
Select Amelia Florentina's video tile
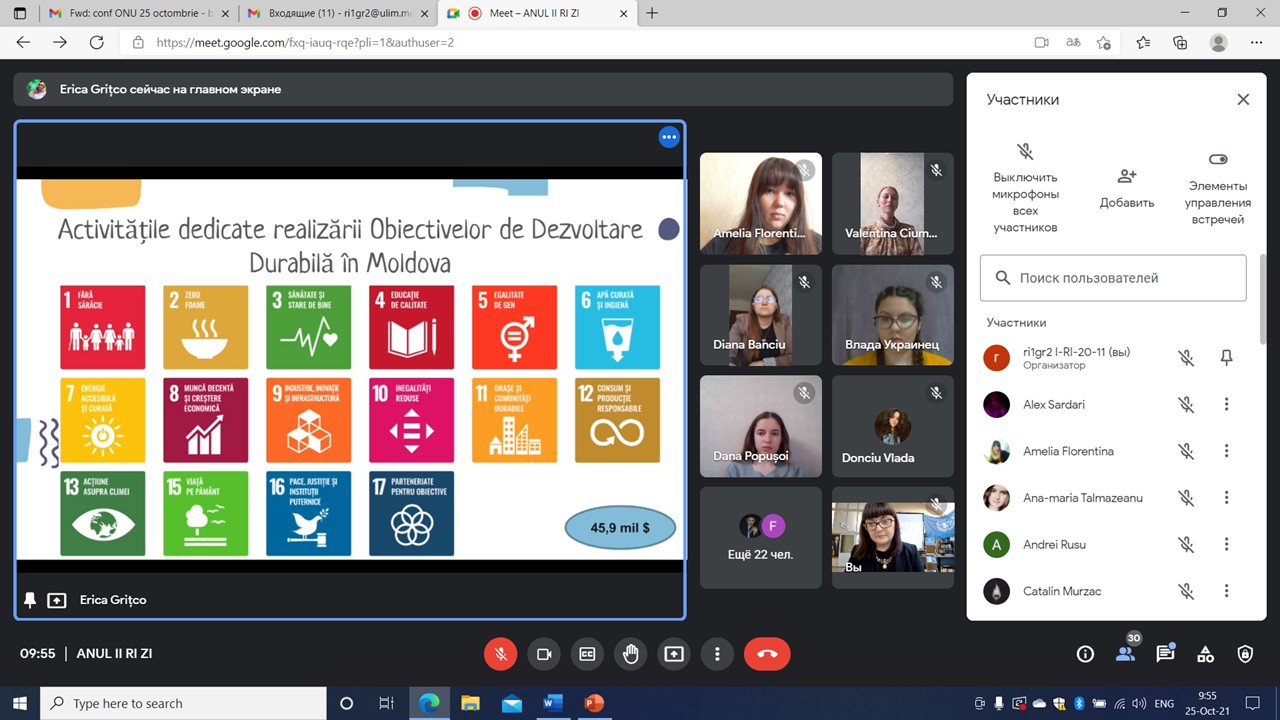coord(761,203)
